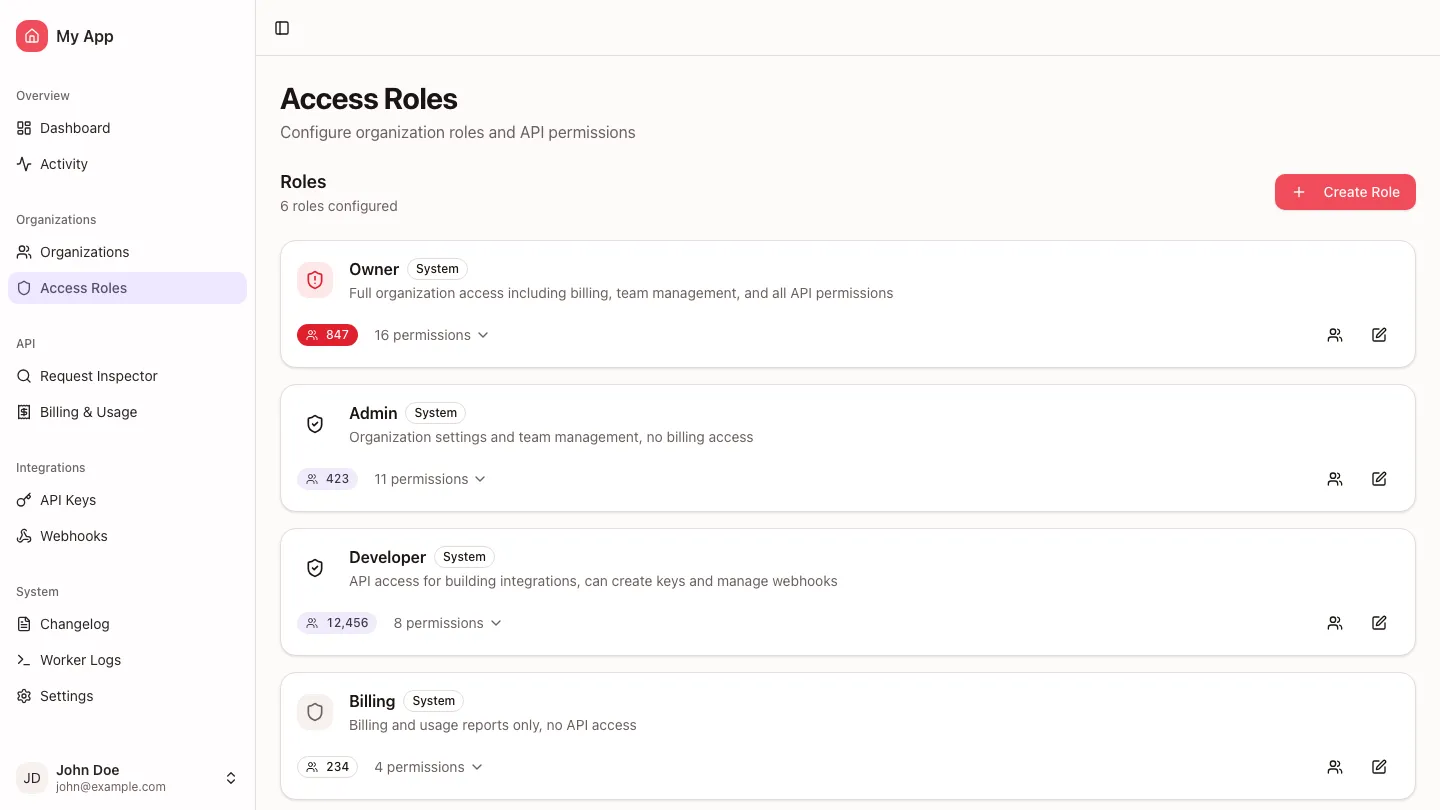1440x810 pixels.
Task: Click the Create Role button
Action: pos(1345,192)
